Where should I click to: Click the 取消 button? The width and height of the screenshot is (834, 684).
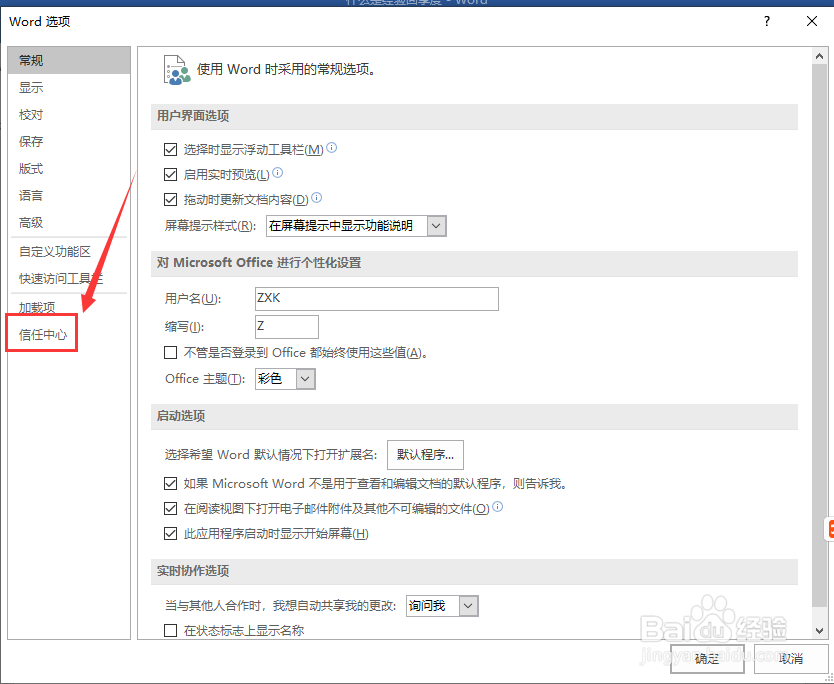790,659
